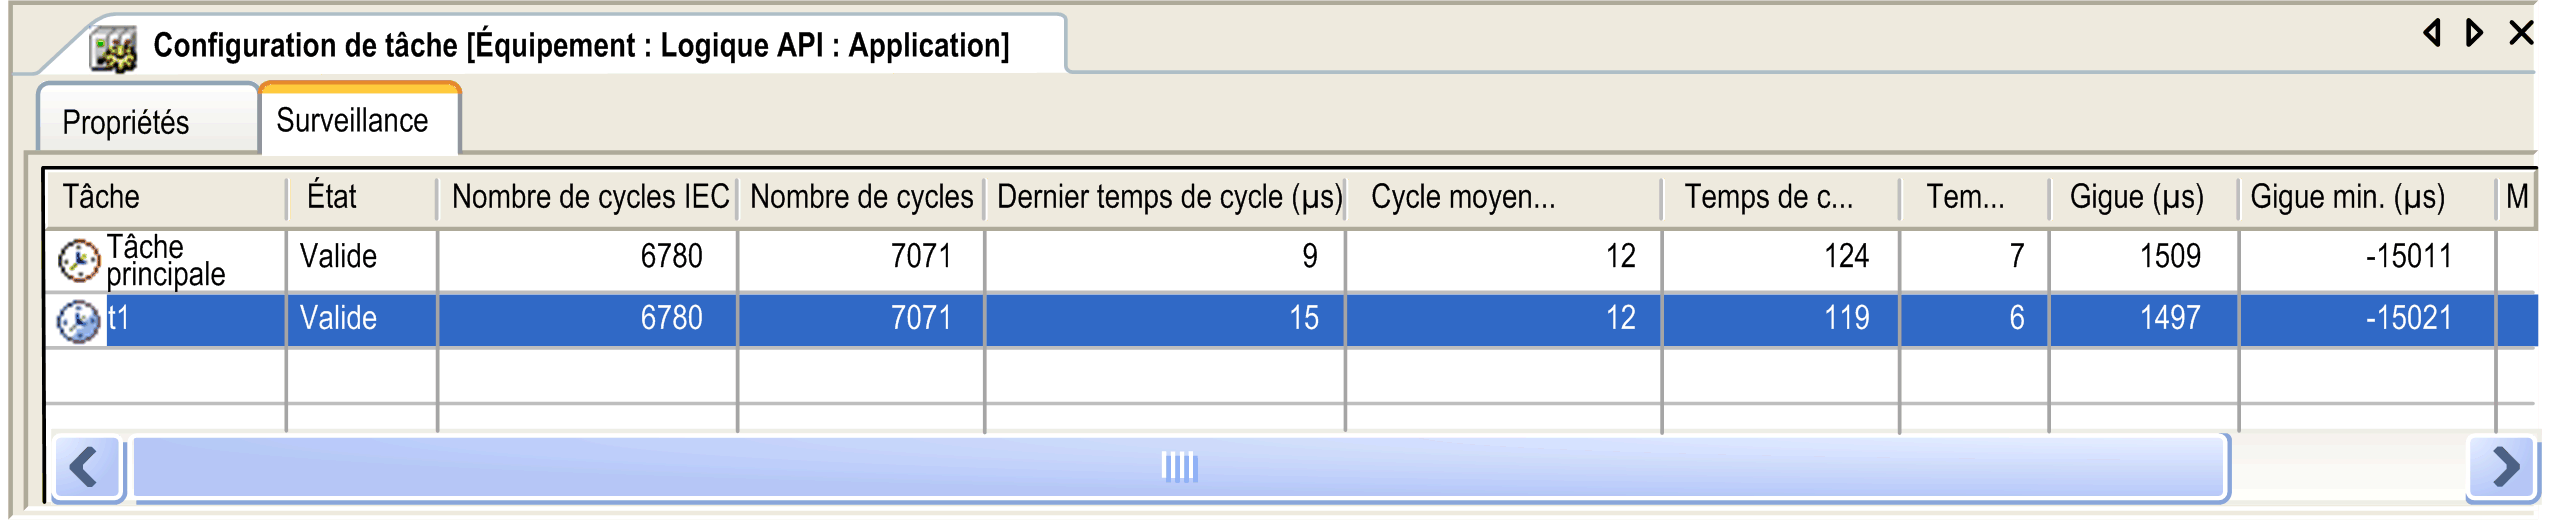The height and width of the screenshot is (520, 2550).
Task: Select the Surveillance tab
Action: pos(352,120)
